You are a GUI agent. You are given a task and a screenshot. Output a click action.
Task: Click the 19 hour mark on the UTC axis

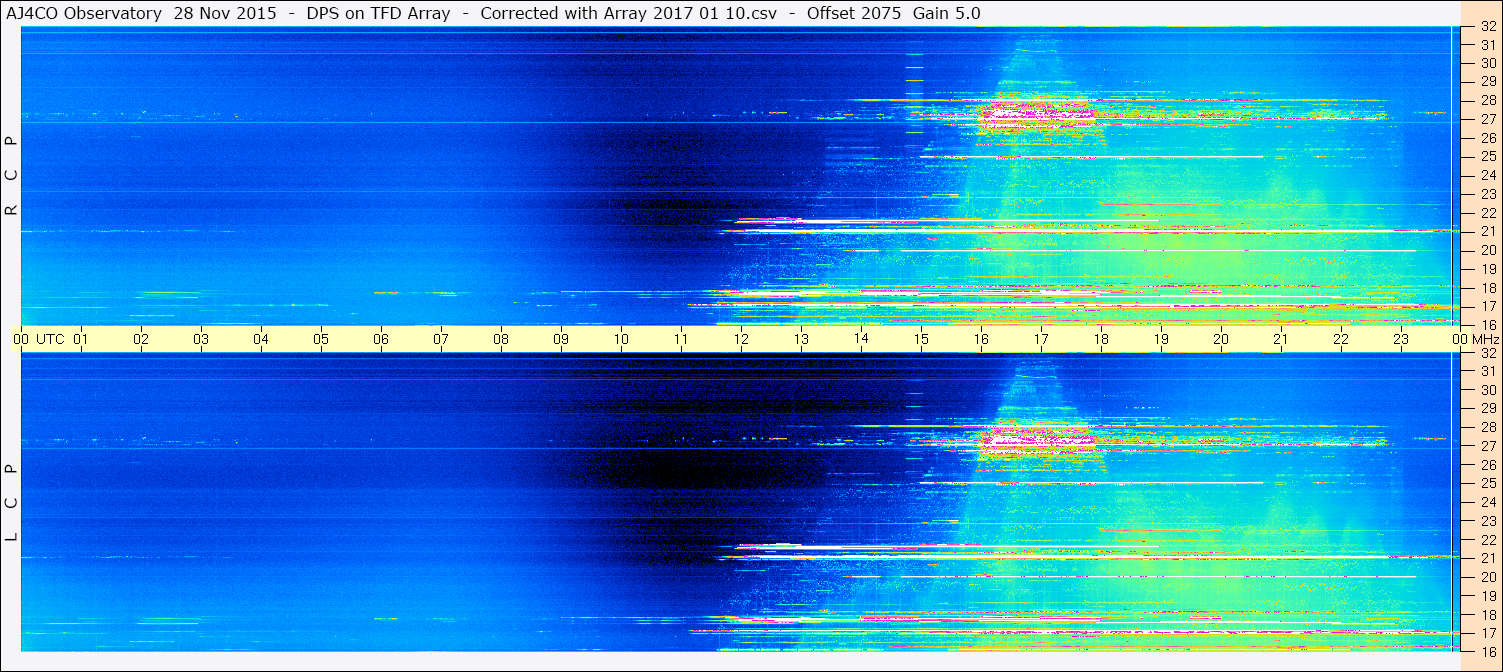coord(1161,339)
